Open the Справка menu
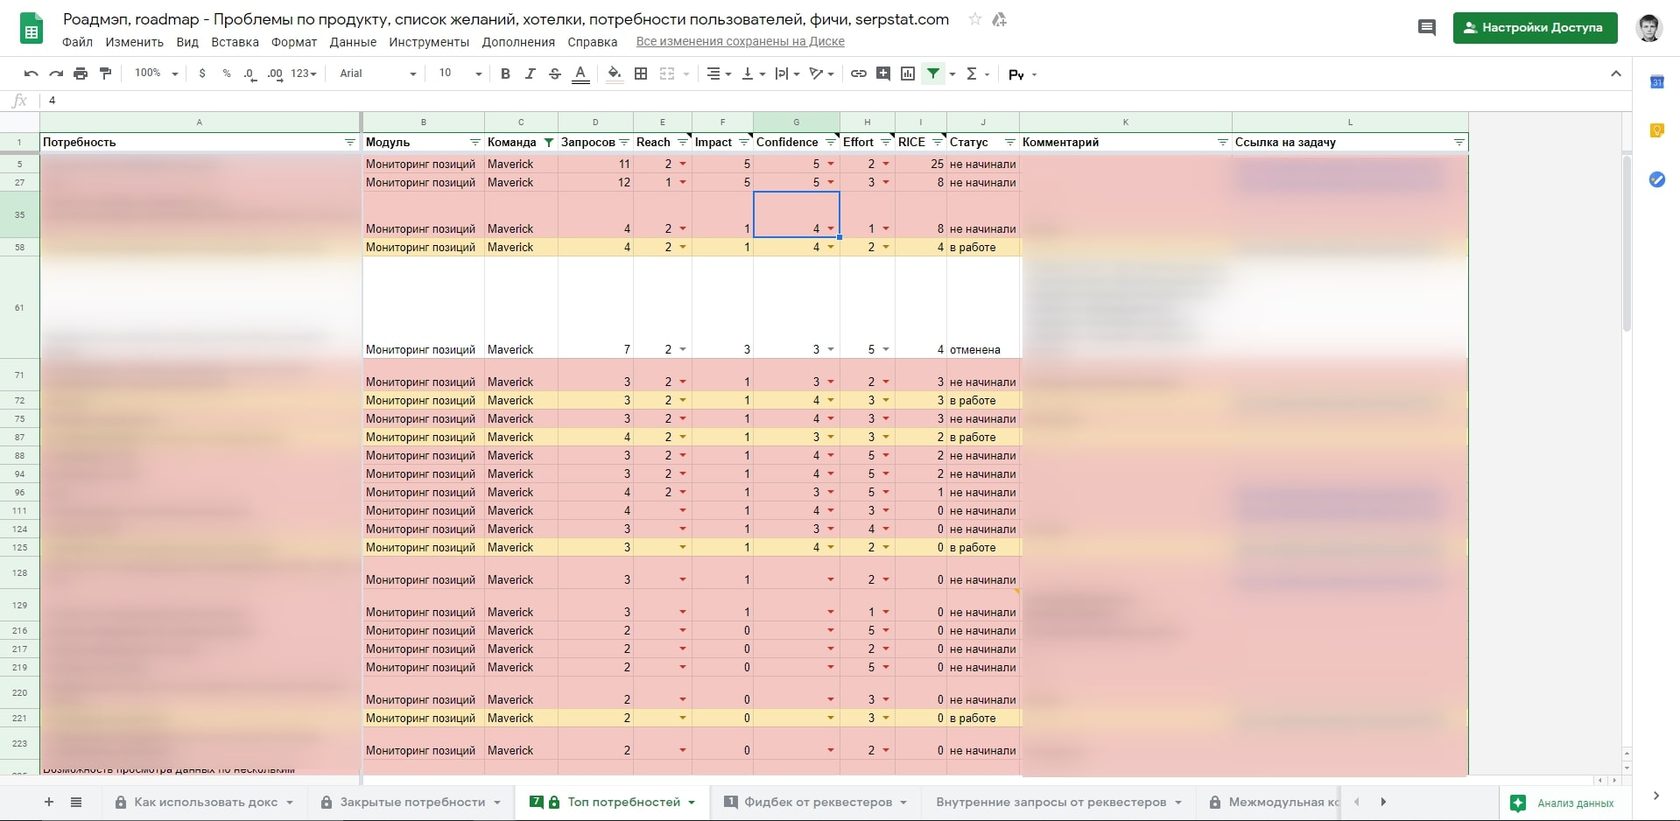Viewport: 1680px width, 821px height. (x=592, y=42)
